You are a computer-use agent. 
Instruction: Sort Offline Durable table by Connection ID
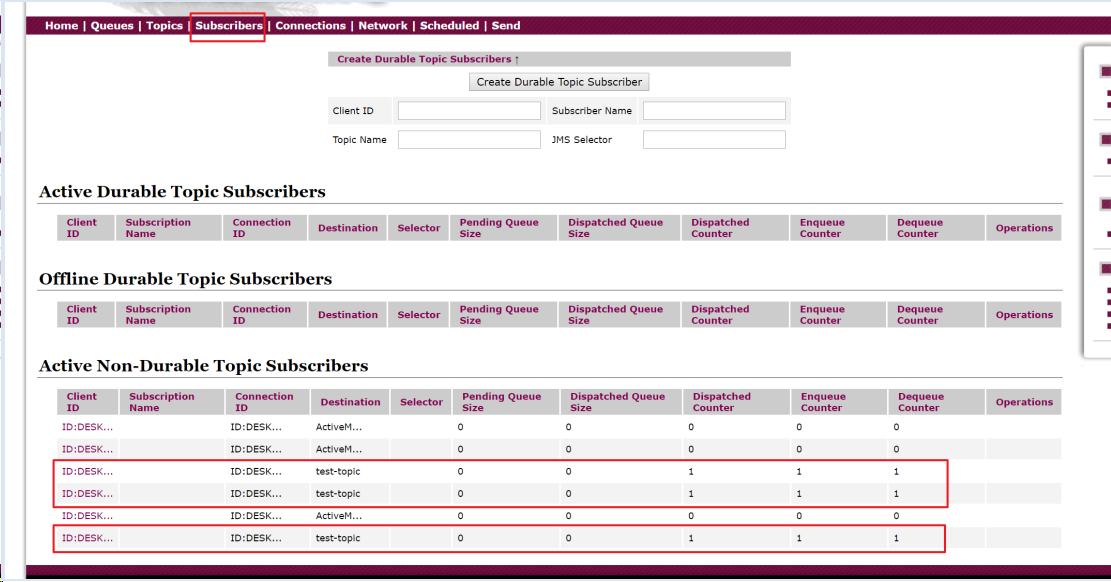[x=265, y=315]
